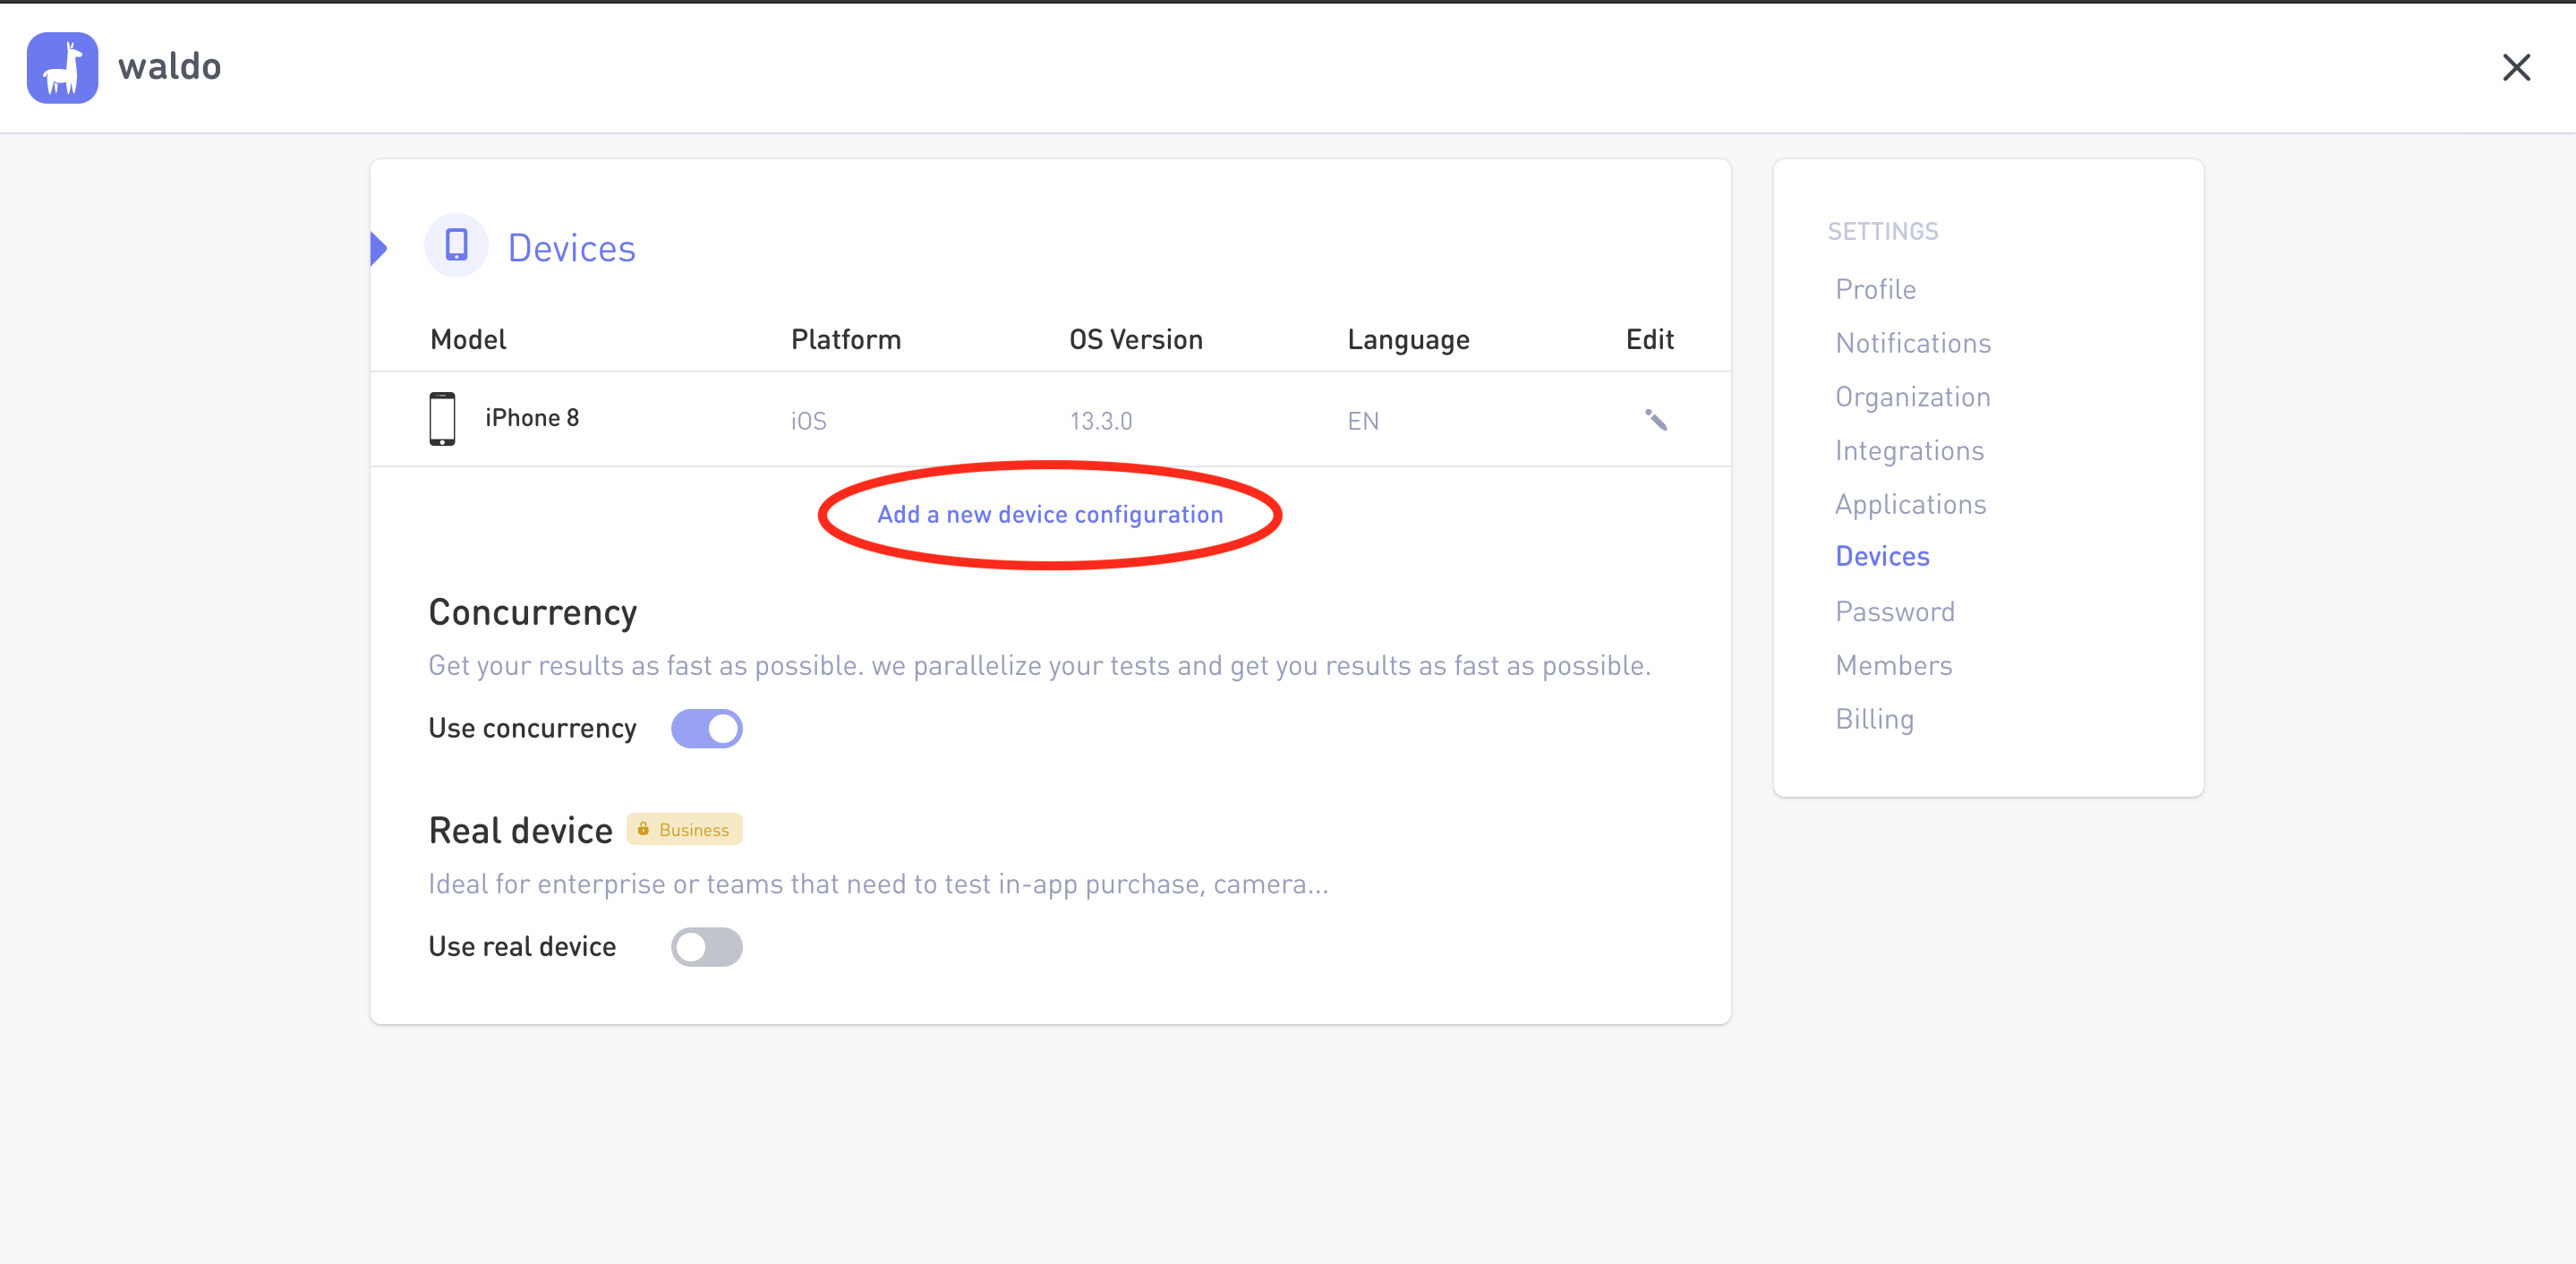Image resolution: width=2576 pixels, height=1264 pixels.
Task: Open Billing settings page
Action: [1874, 719]
